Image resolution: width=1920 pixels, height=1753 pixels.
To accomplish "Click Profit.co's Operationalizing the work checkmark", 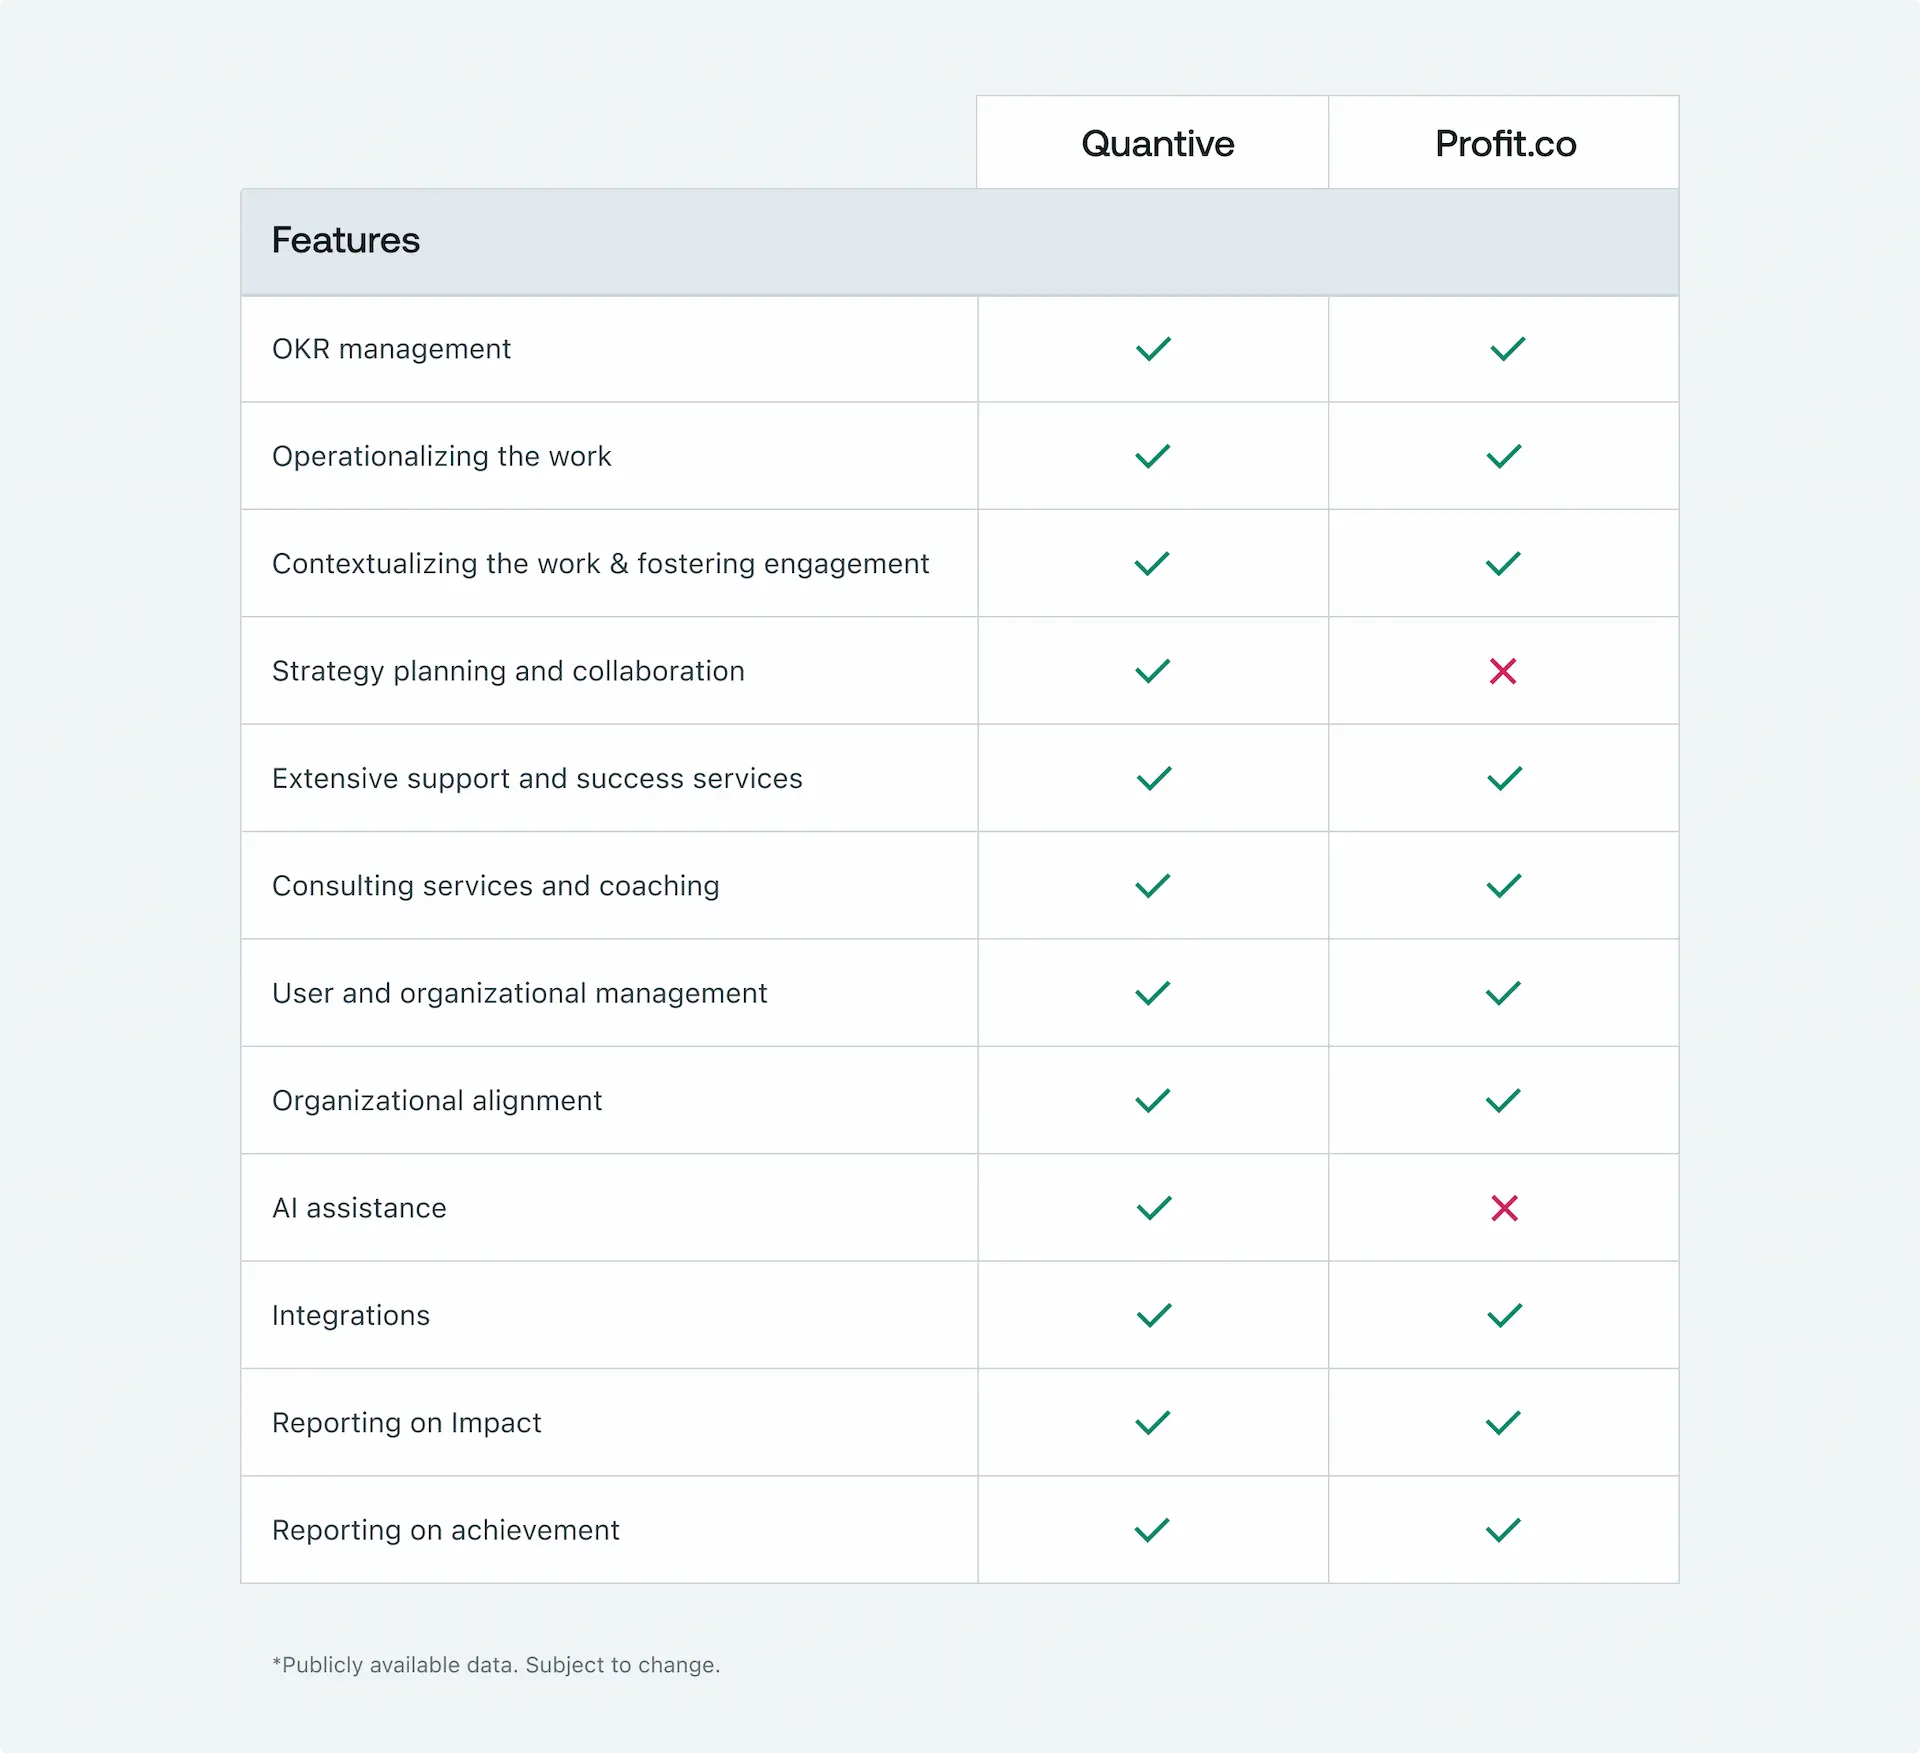I will click(x=1503, y=456).
